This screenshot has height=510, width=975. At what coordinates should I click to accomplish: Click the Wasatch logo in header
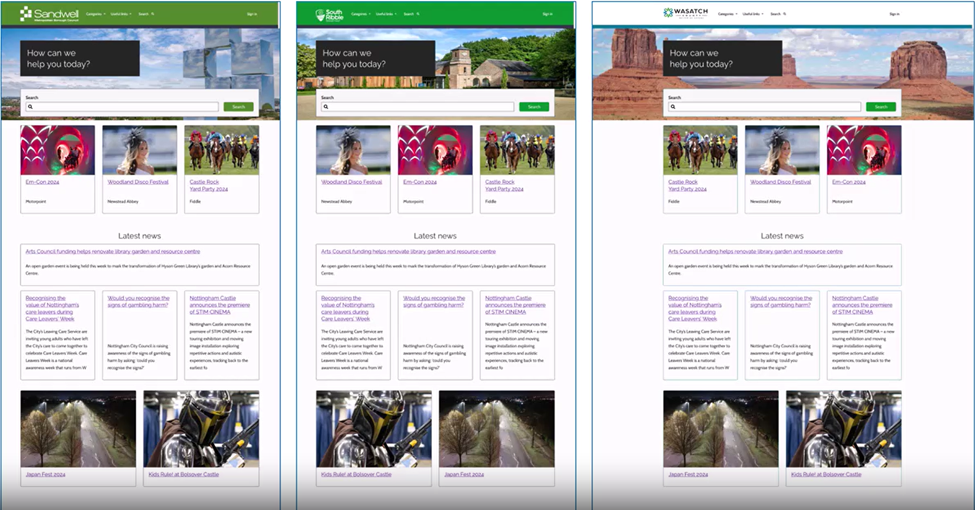point(685,13)
